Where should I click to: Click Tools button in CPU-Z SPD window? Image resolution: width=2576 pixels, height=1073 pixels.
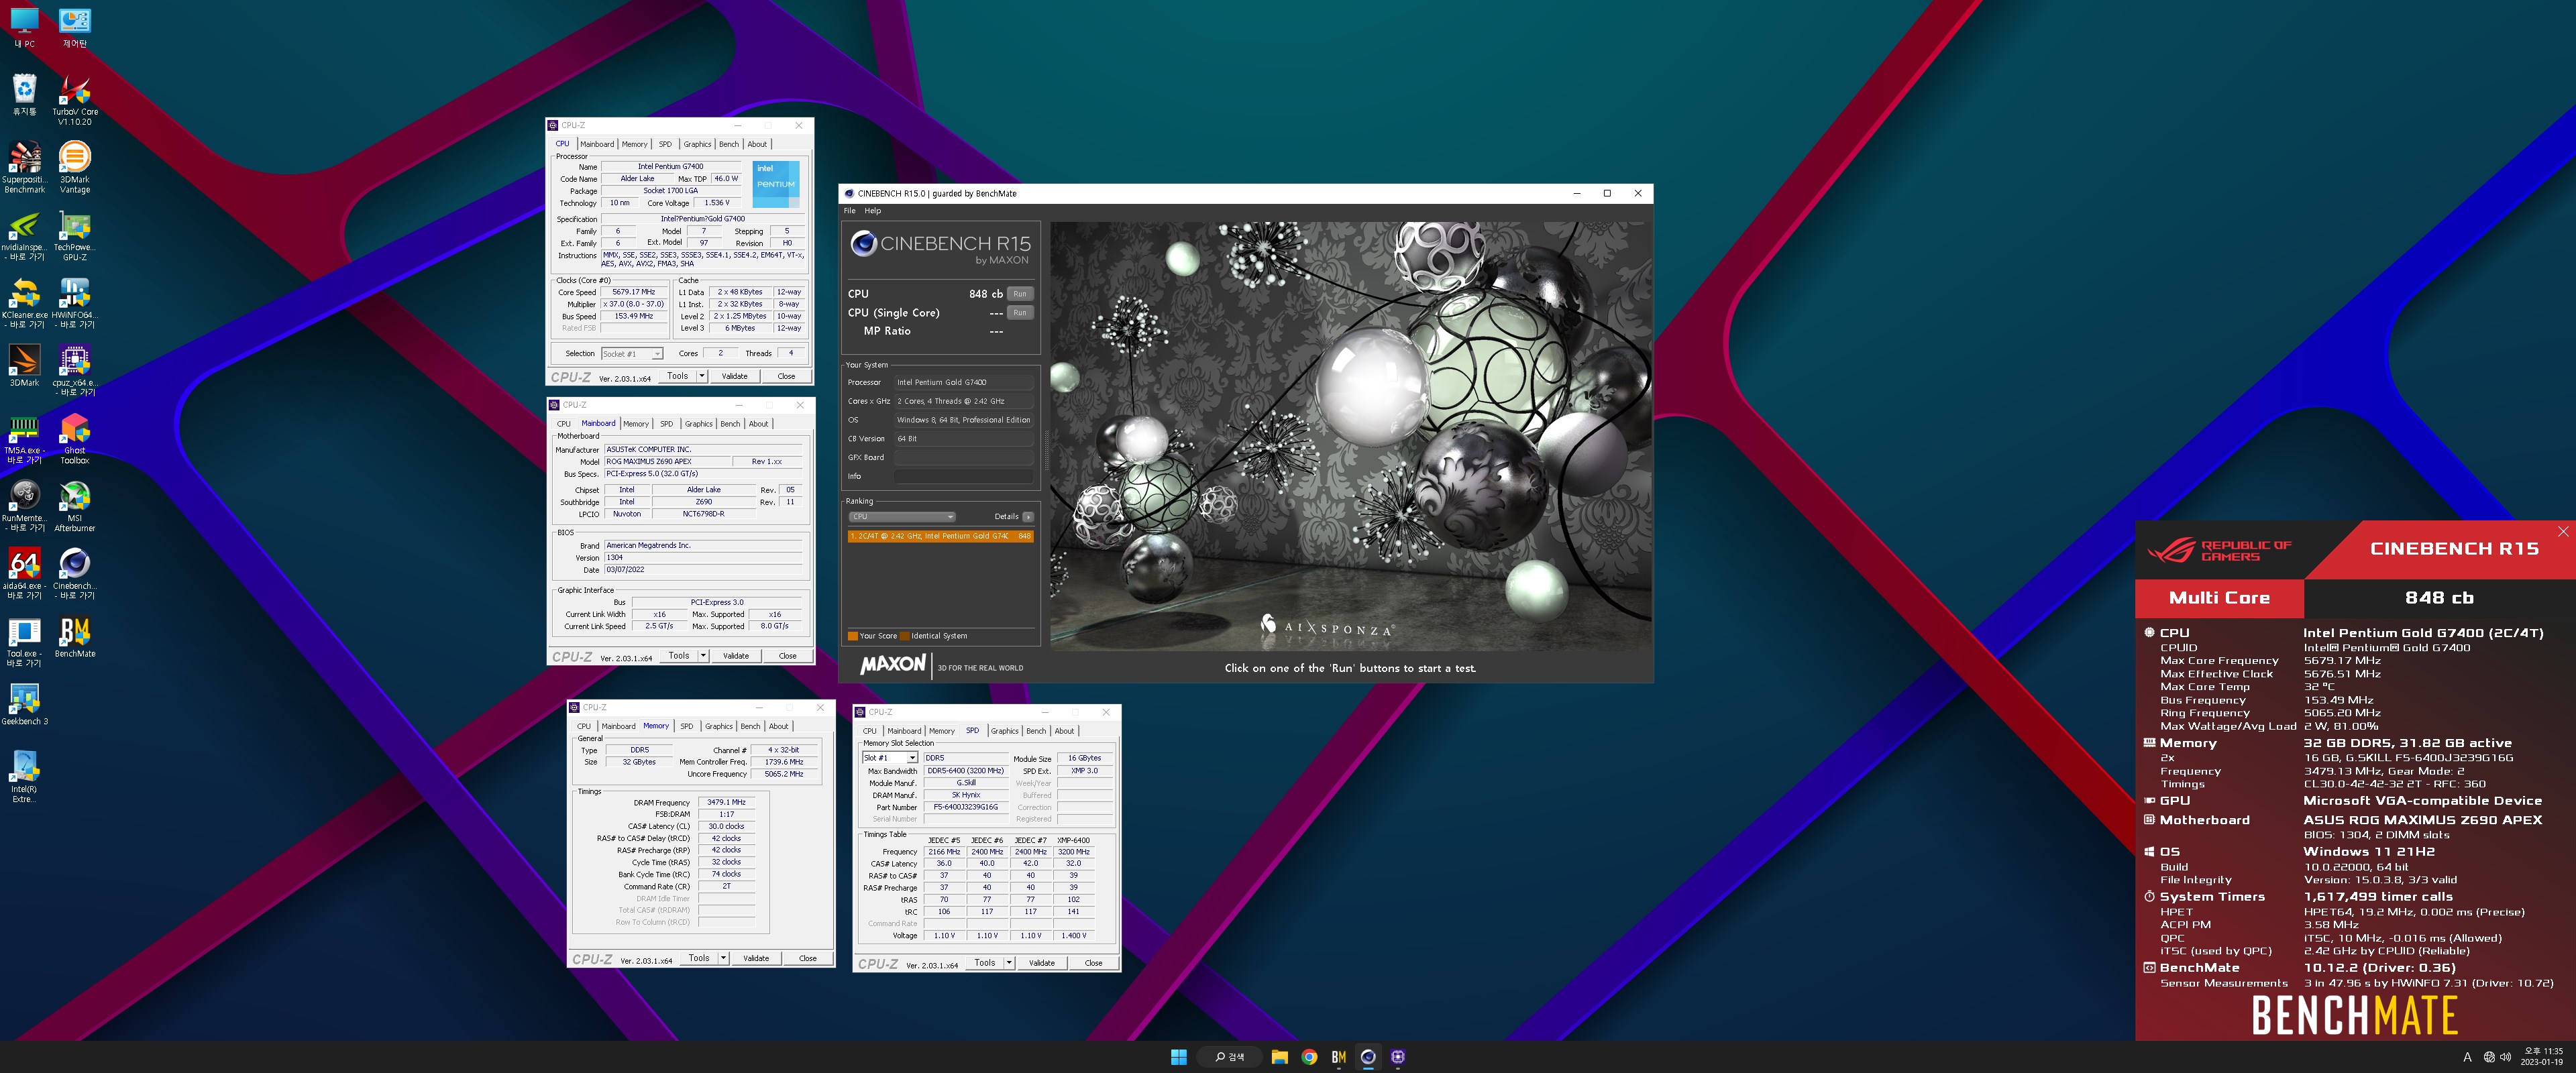pos(985,963)
